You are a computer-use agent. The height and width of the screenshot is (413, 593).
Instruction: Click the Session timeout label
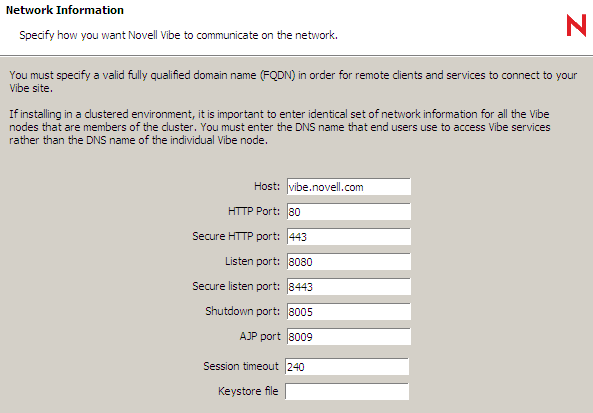[241, 366]
